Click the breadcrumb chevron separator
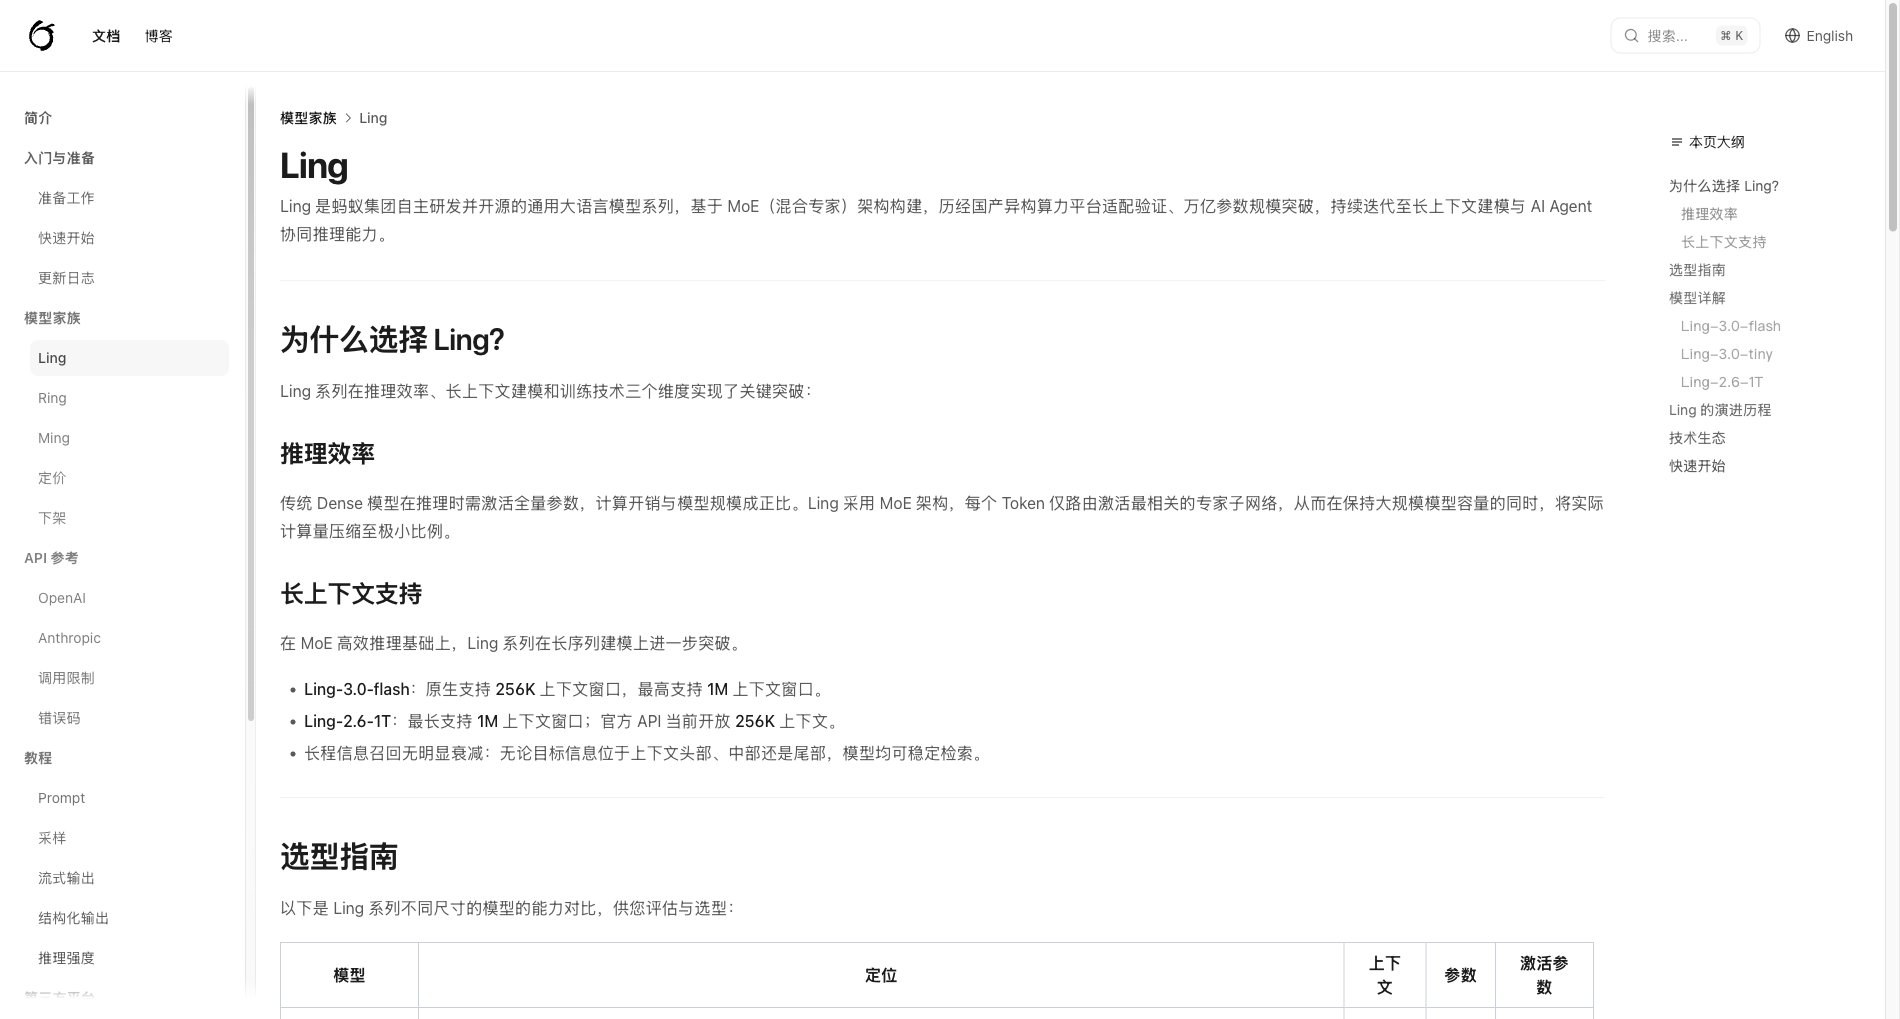 (348, 118)
